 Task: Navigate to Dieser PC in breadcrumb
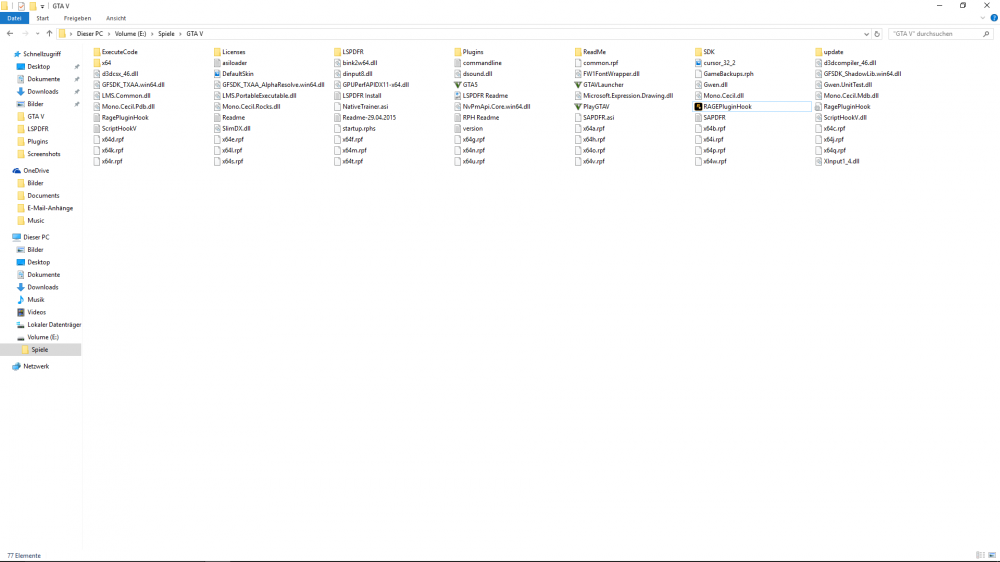(89, 34)
